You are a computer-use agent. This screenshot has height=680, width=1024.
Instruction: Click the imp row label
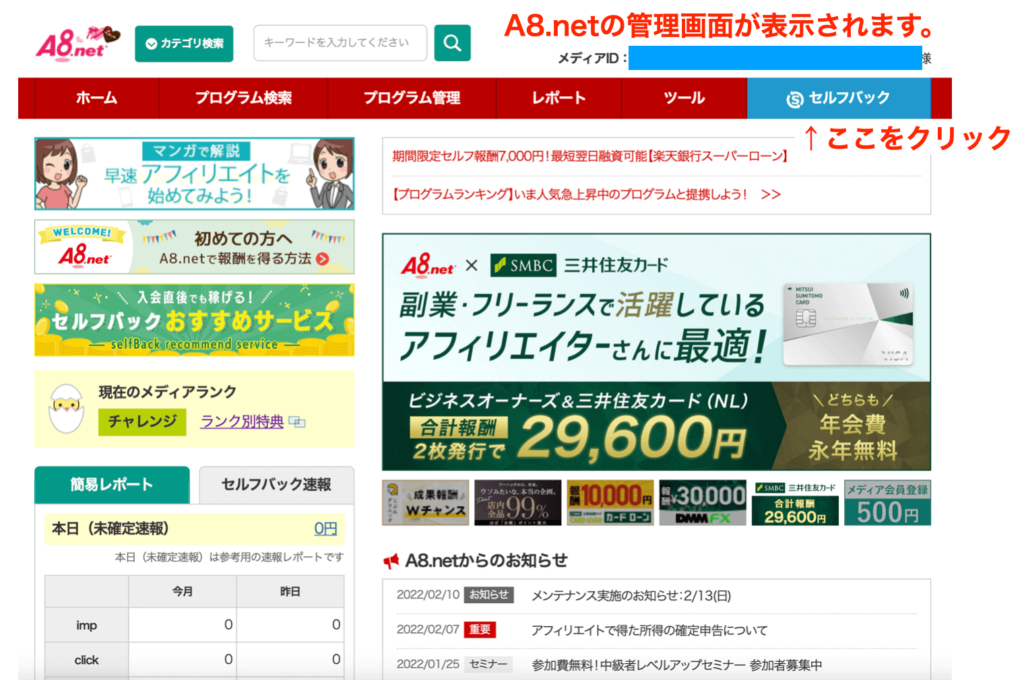(86, 625)
